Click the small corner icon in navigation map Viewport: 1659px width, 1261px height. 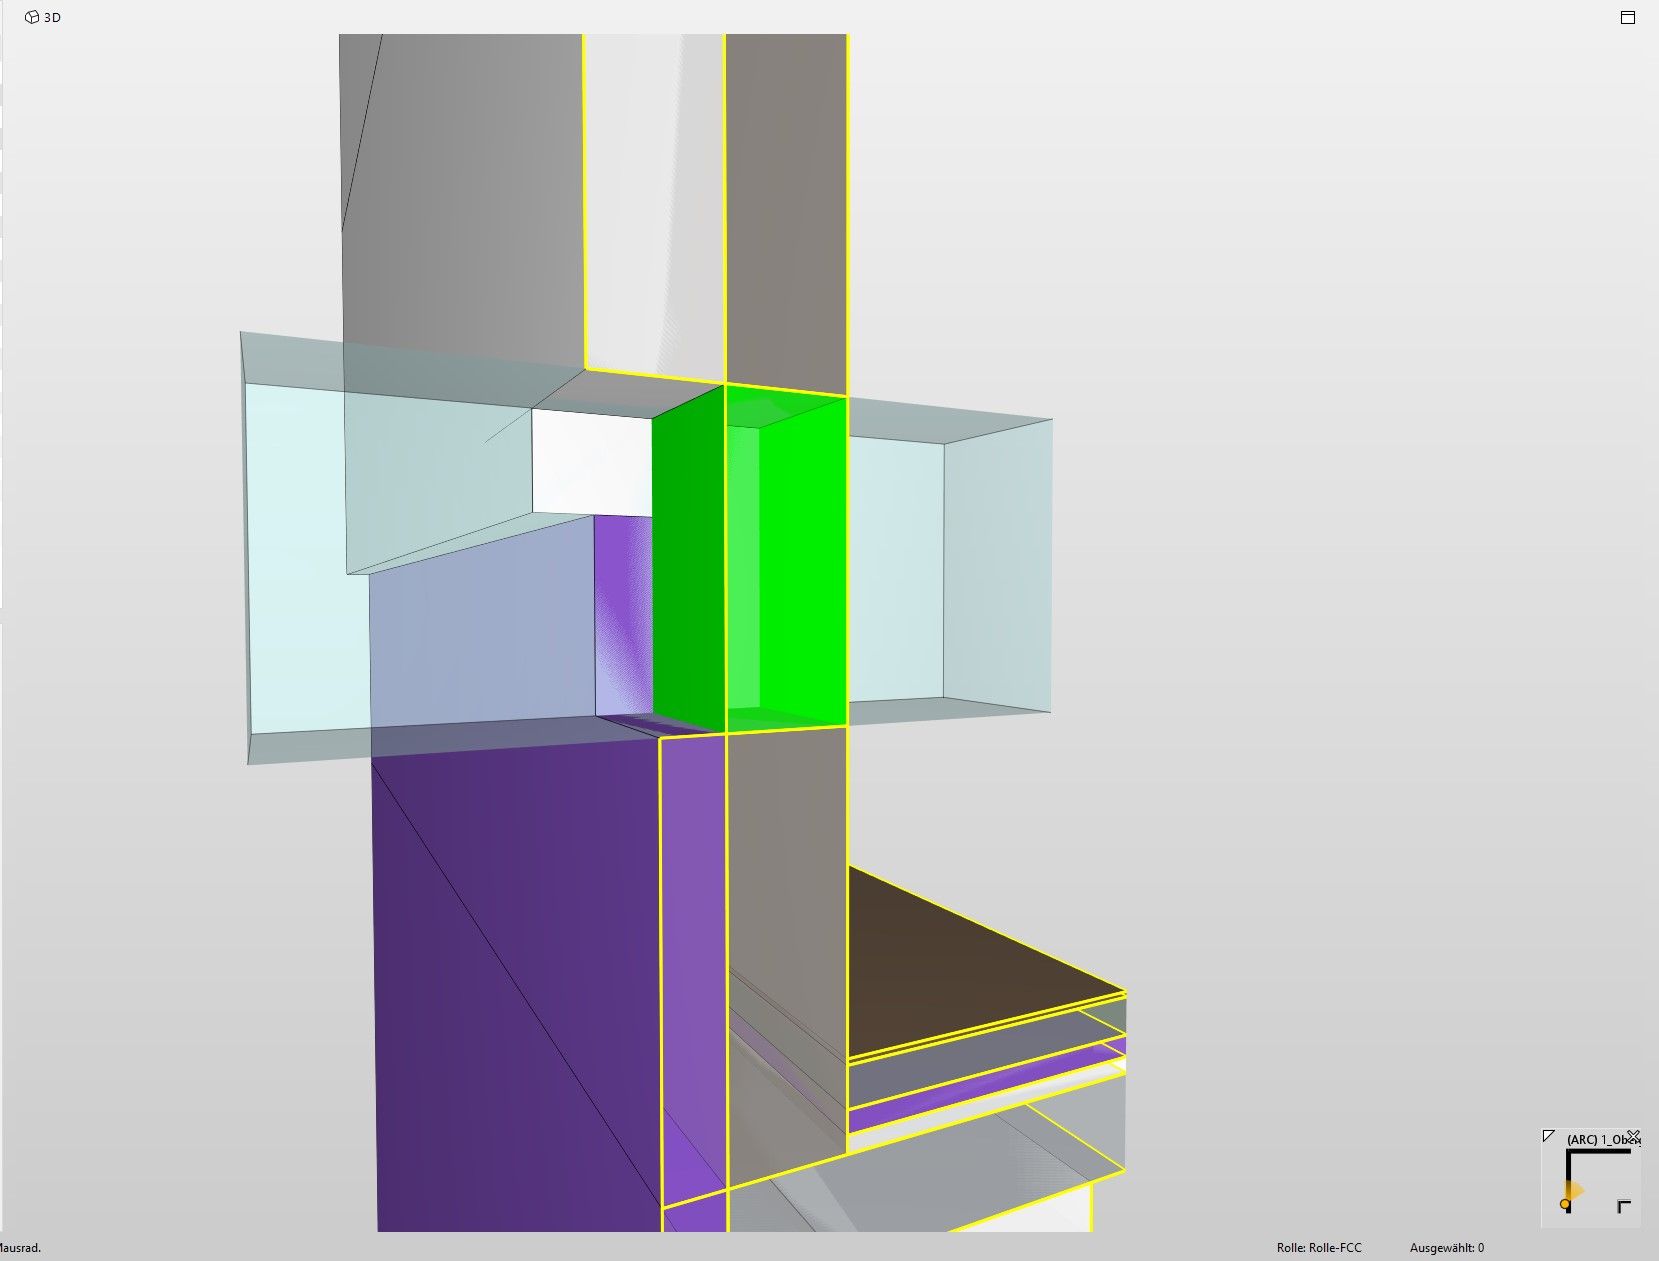pos(1624,1207)
